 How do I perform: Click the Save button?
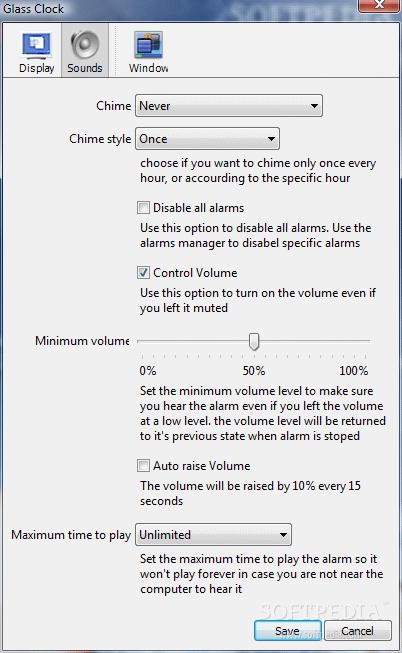pyautogui.click(x=287, y=631)
